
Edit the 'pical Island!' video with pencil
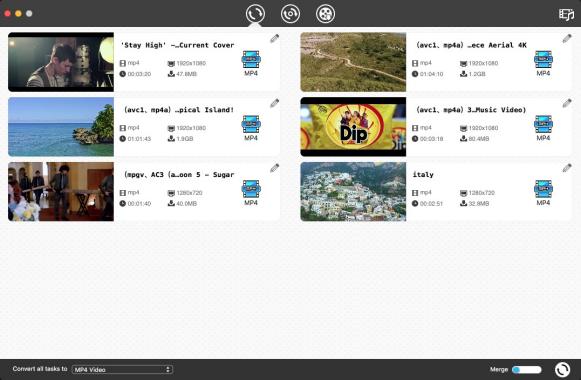275,103
